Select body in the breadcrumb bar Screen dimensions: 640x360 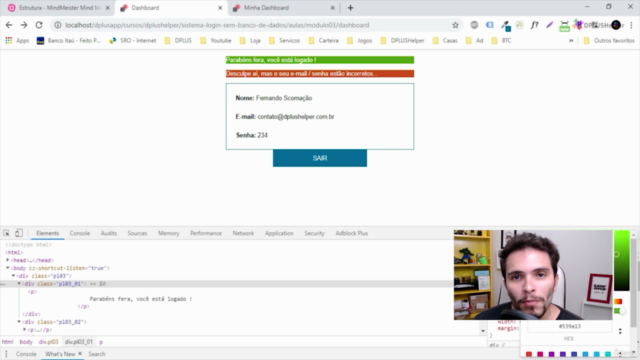(26, 342)
